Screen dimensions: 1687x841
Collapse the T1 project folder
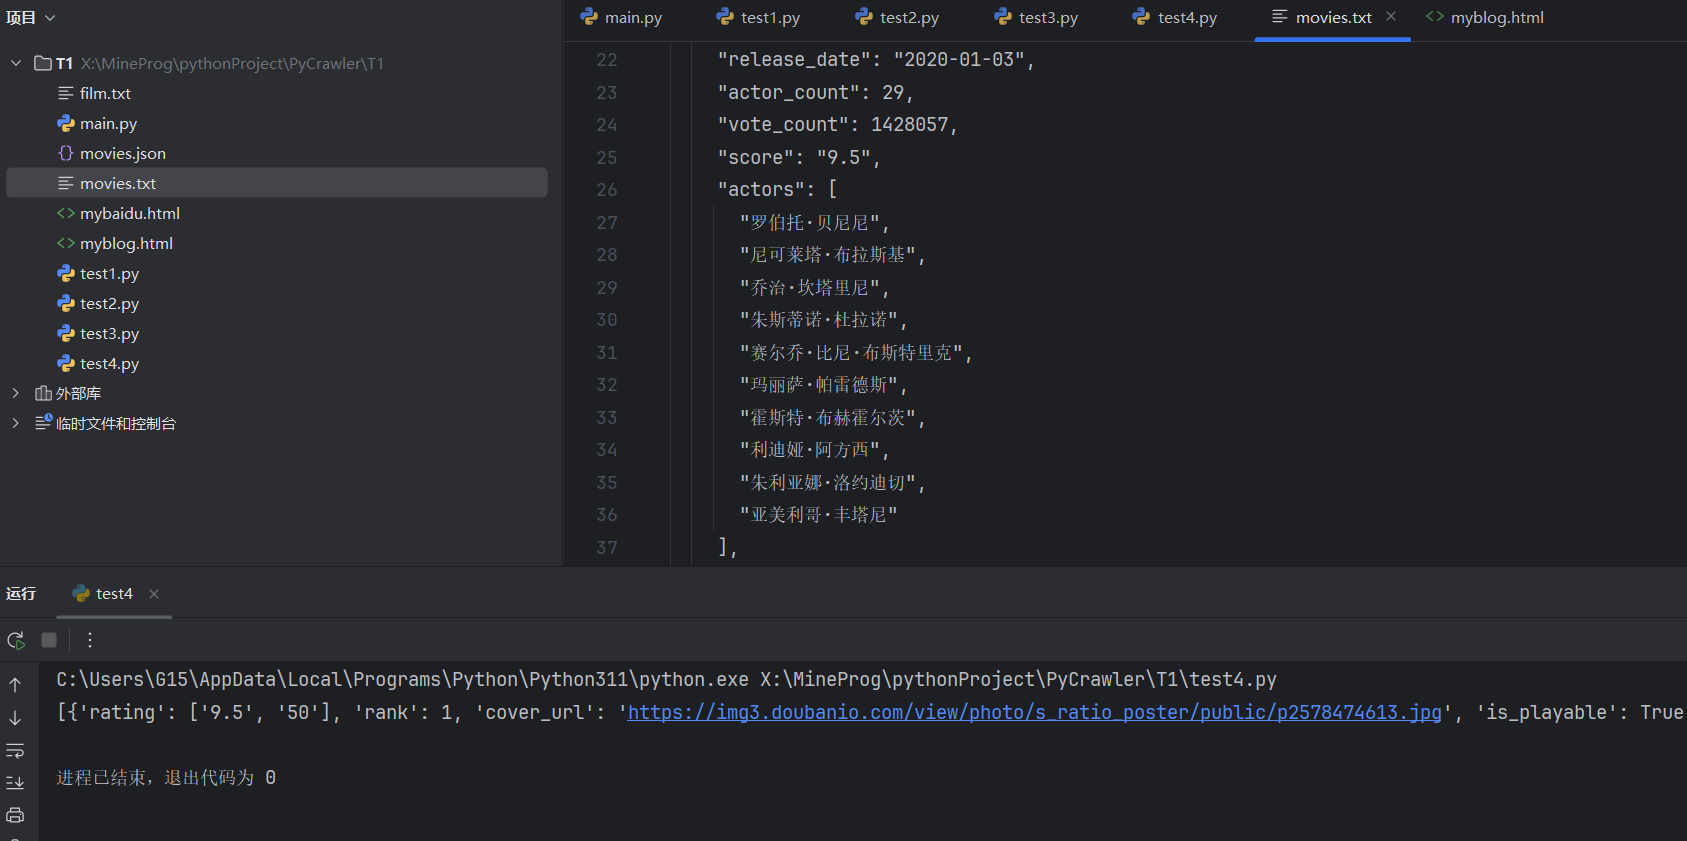(16, 63)
